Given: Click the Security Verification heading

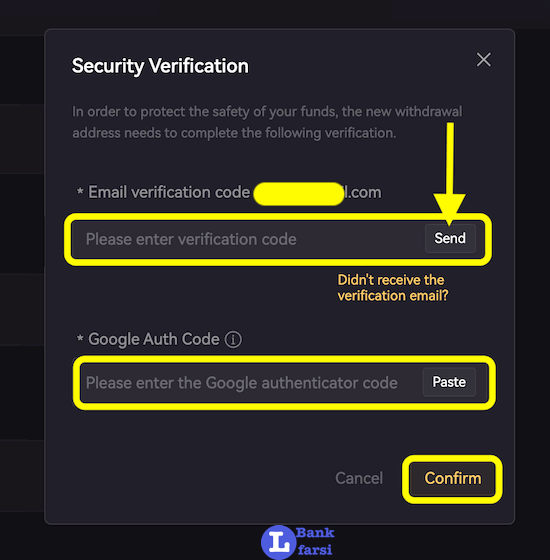Looking at the screenshot, I should (160, 66).
